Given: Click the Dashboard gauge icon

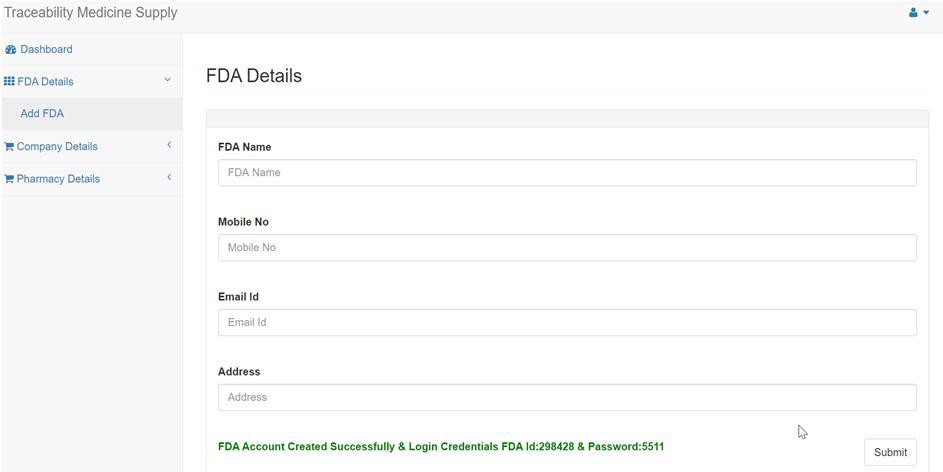Looking at the screenshot, I should 10,50.
